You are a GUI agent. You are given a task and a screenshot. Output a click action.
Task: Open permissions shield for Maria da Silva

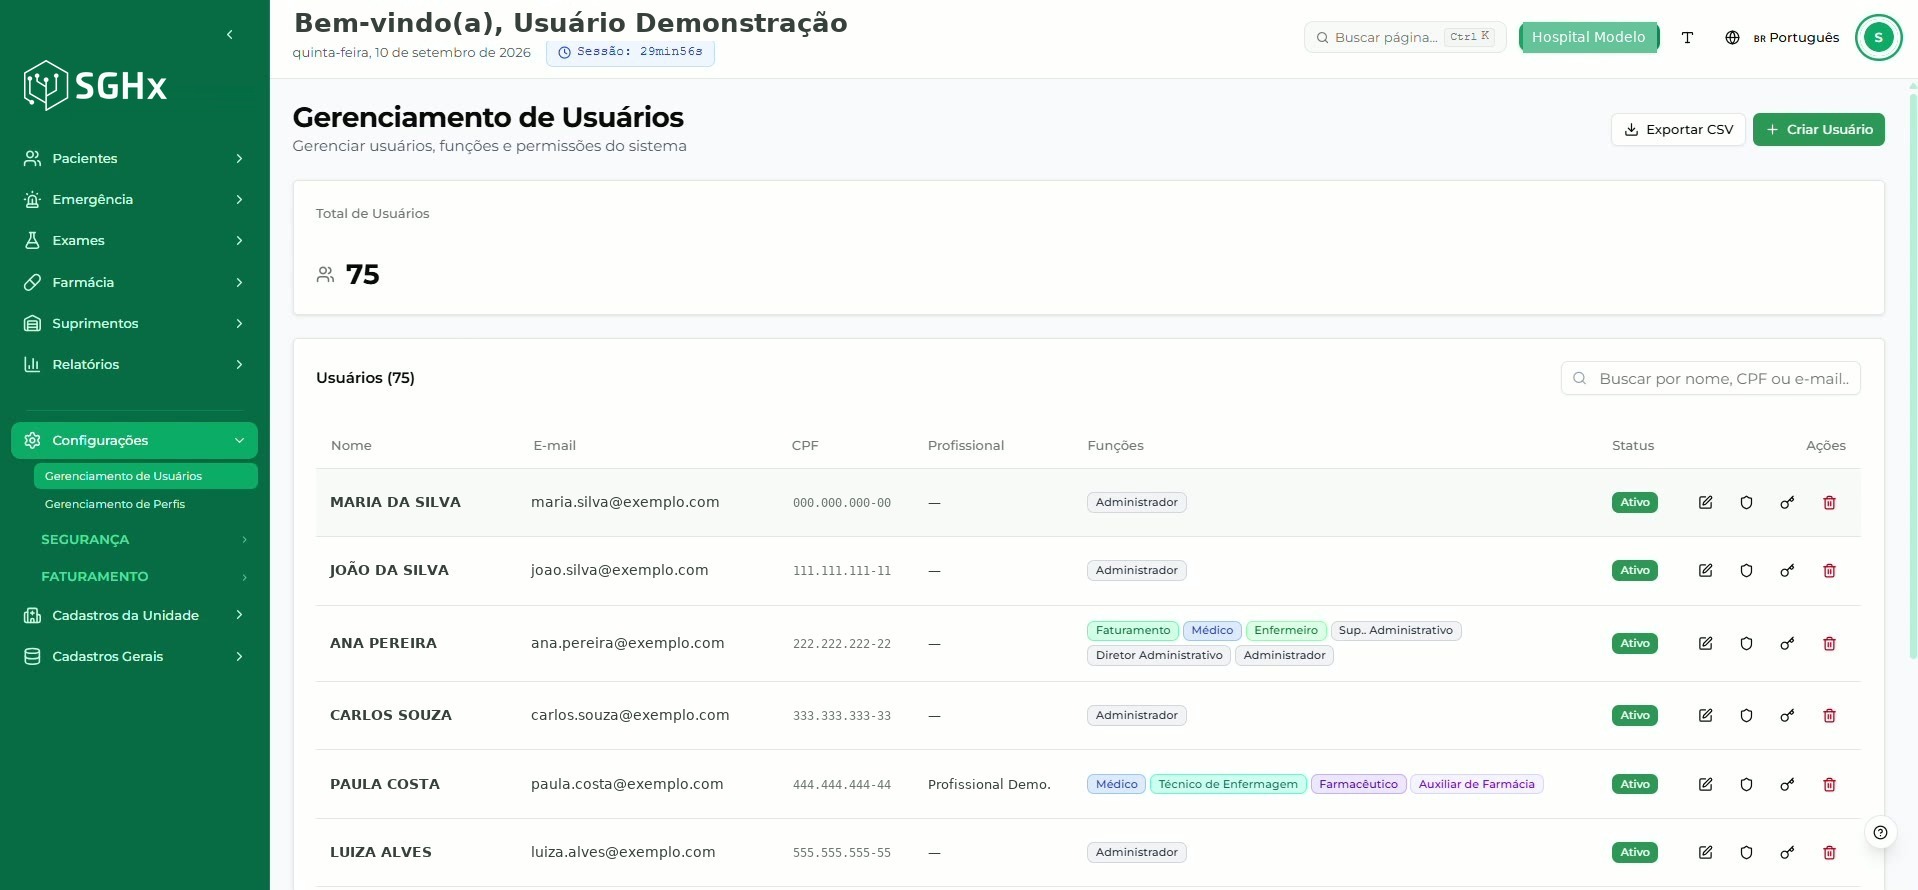point(1746,502)
